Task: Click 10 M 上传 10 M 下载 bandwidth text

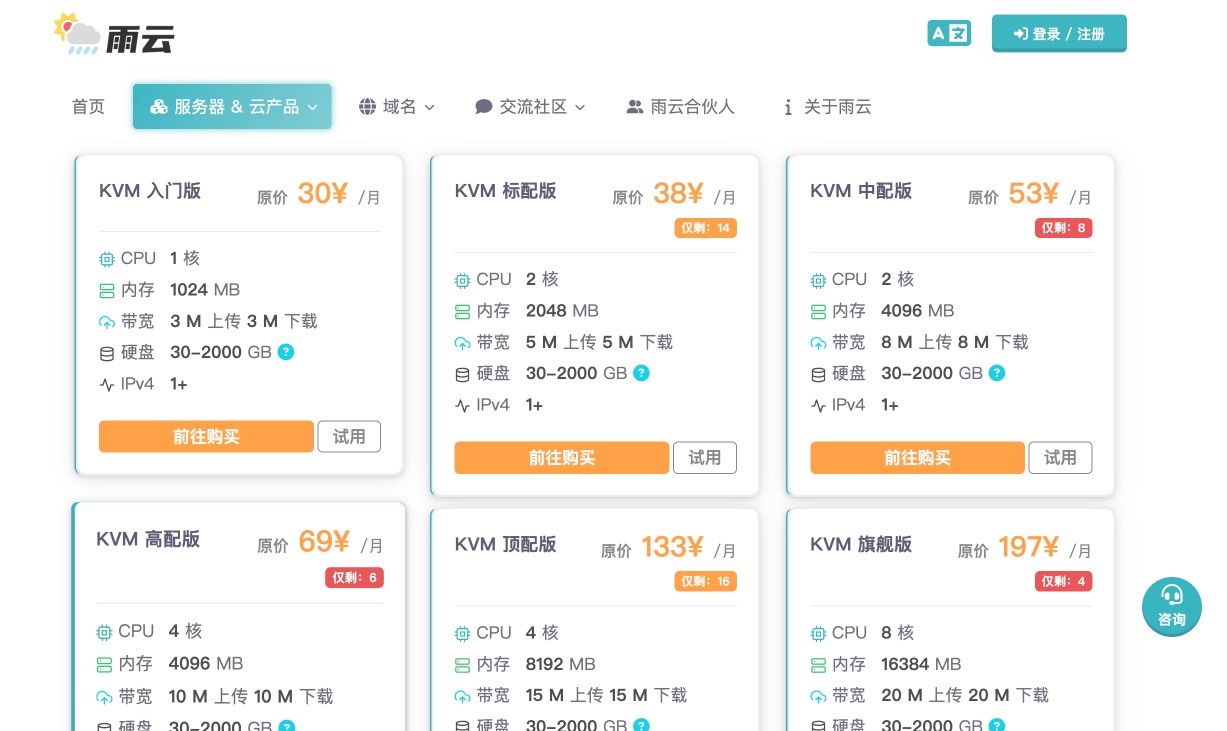Action: pos(251,696)
